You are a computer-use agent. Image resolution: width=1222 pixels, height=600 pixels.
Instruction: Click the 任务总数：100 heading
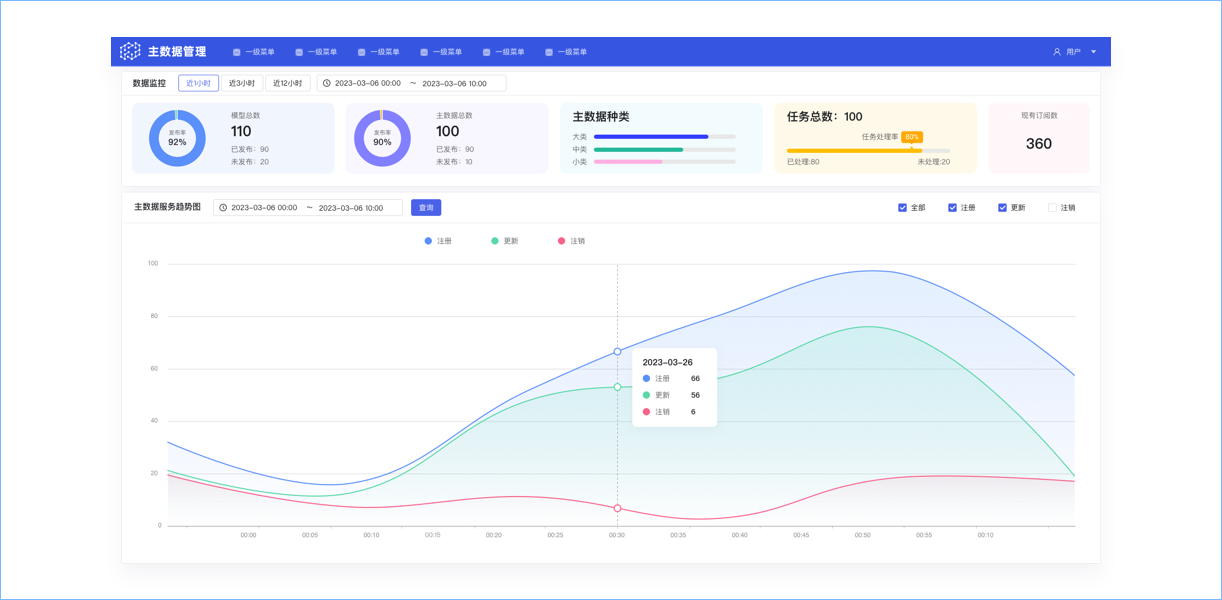pos(825,117)
